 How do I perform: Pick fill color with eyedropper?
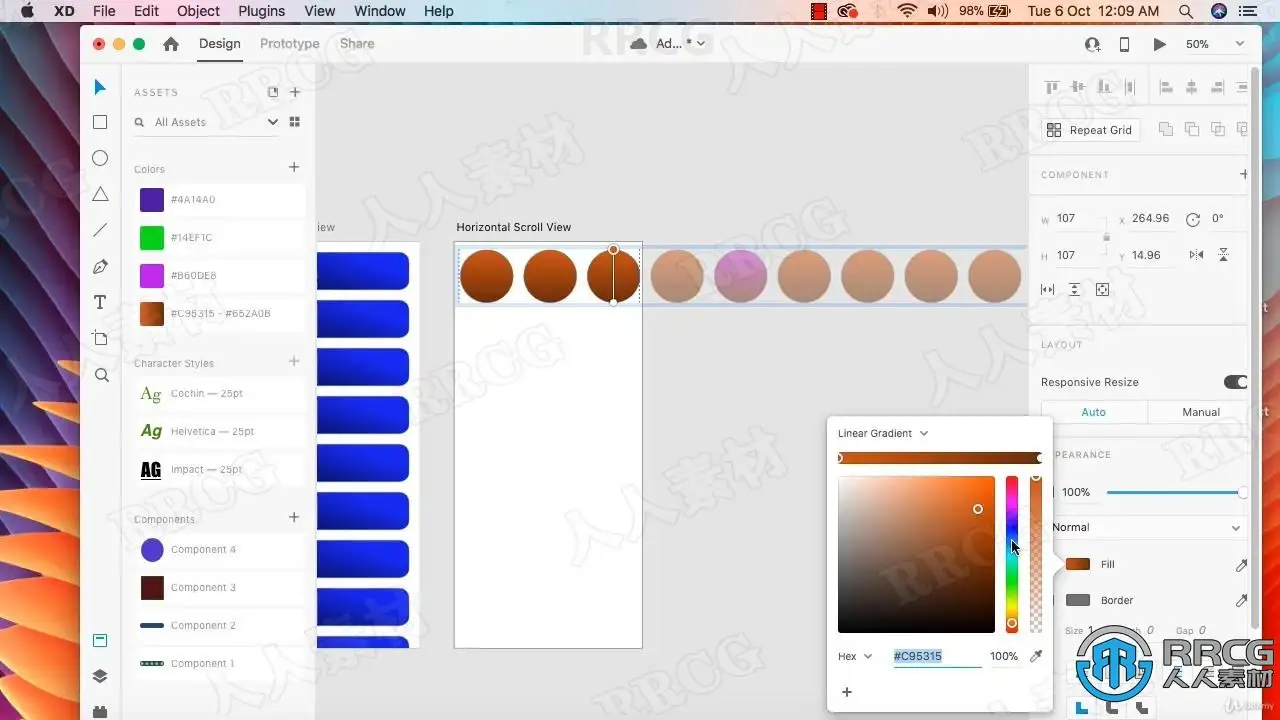1241,565
